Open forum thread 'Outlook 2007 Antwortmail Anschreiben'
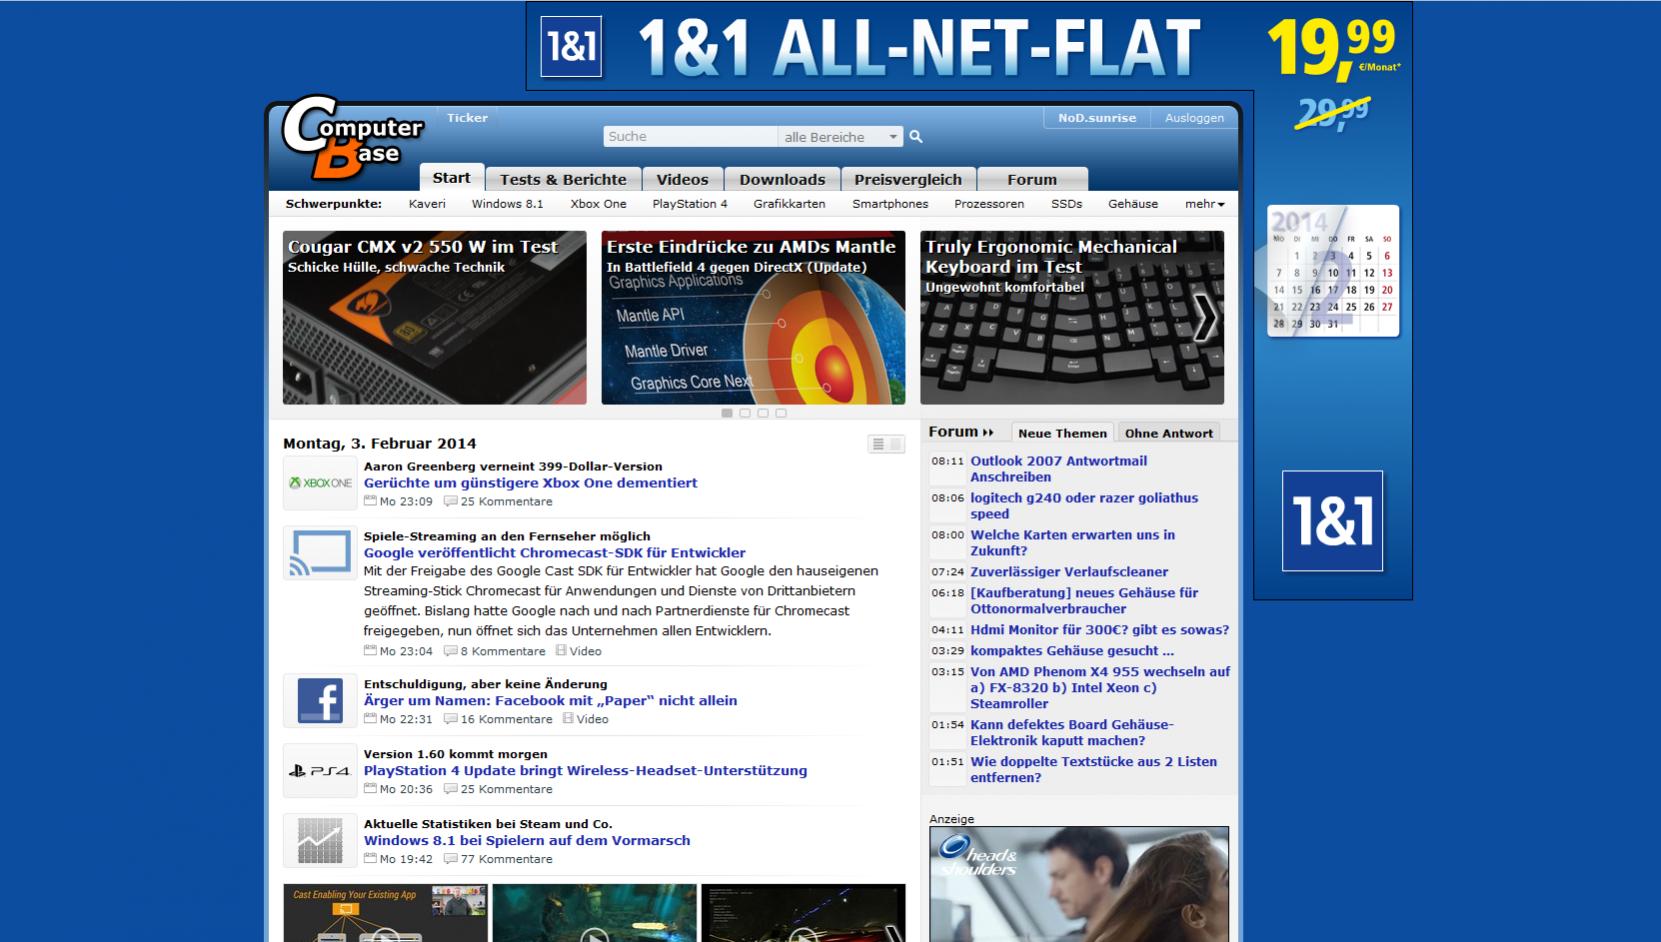The width and height of the screenshot is (1661, 942). (x=1058, y=469)
